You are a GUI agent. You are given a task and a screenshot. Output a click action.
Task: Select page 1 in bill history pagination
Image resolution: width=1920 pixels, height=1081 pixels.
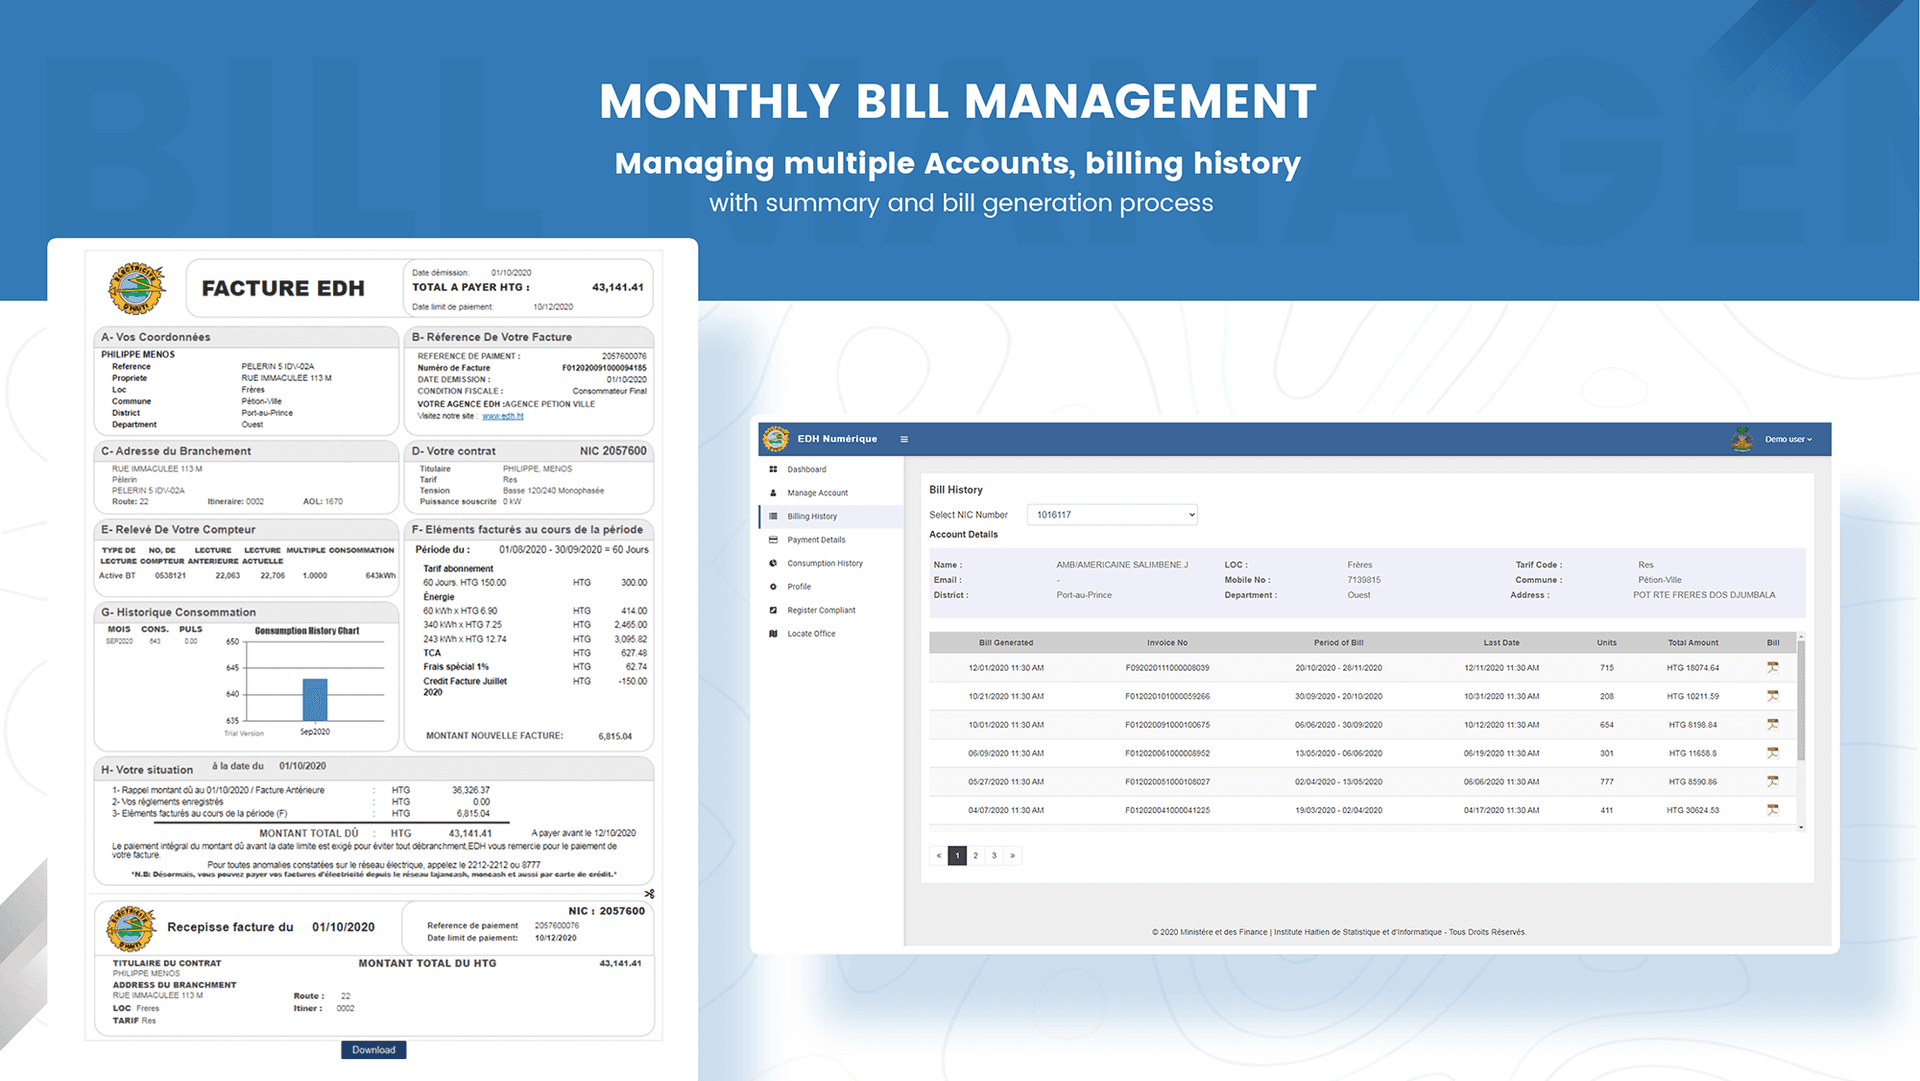(957, 856)
